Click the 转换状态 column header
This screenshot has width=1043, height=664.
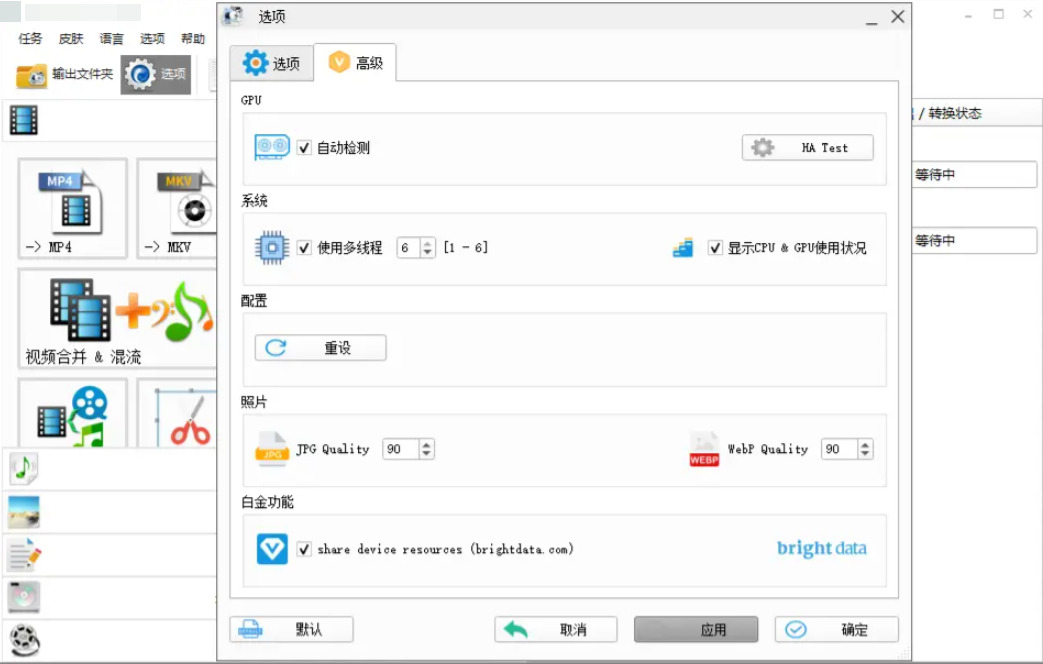click(955, 113)
